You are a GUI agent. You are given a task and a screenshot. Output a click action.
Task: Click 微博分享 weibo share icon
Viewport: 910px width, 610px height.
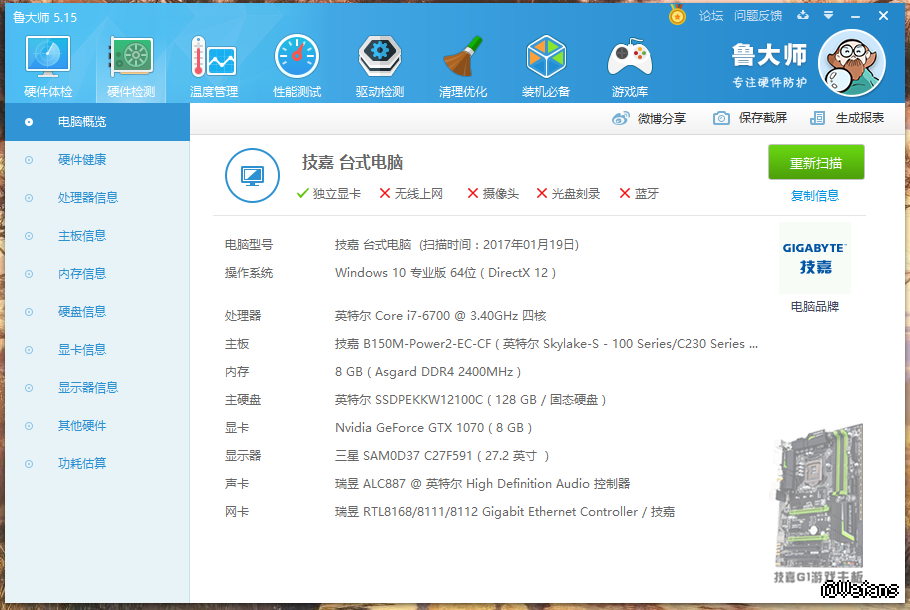pyautogui.click(x=621, y=118)
